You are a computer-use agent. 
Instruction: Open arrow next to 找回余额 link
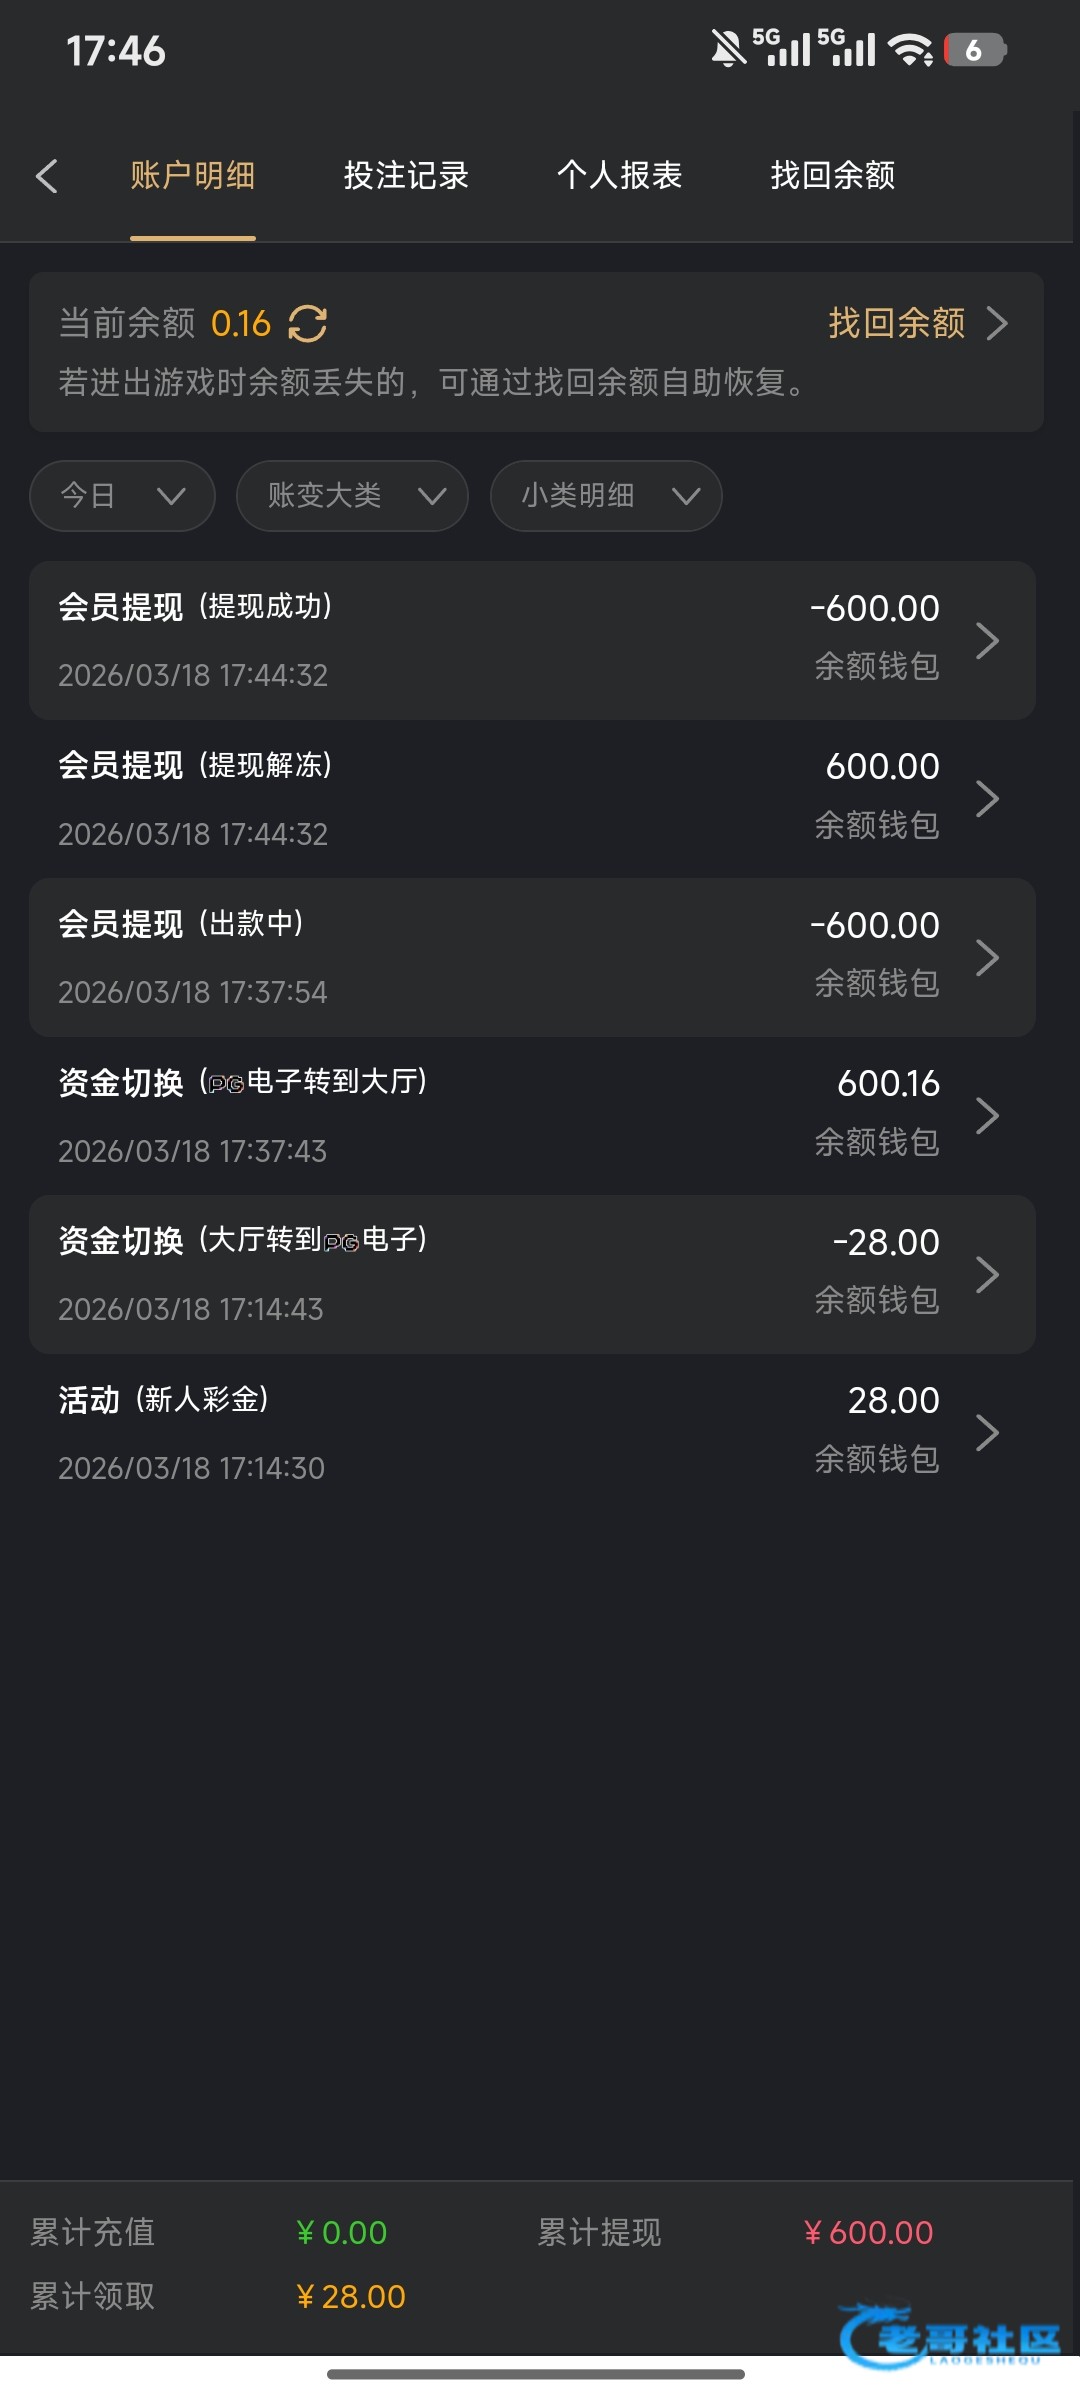click(x=996, y=324)
